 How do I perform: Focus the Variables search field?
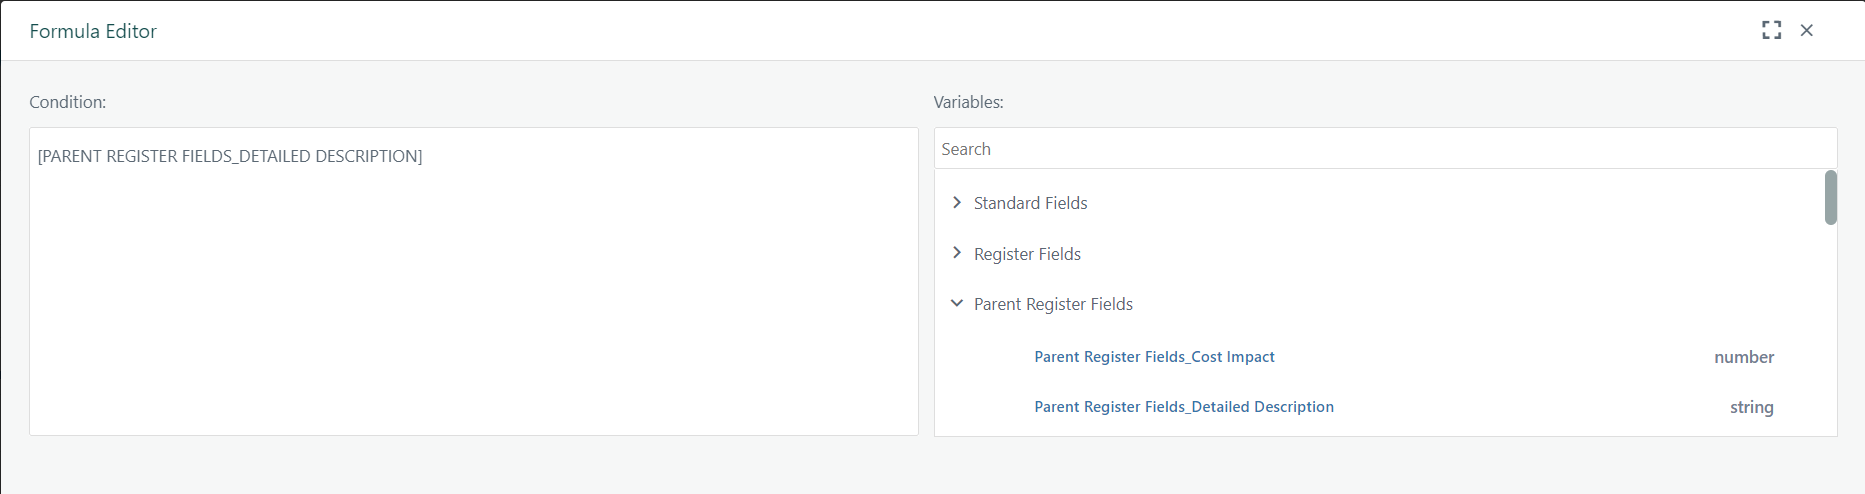[x=1380, y=149]
